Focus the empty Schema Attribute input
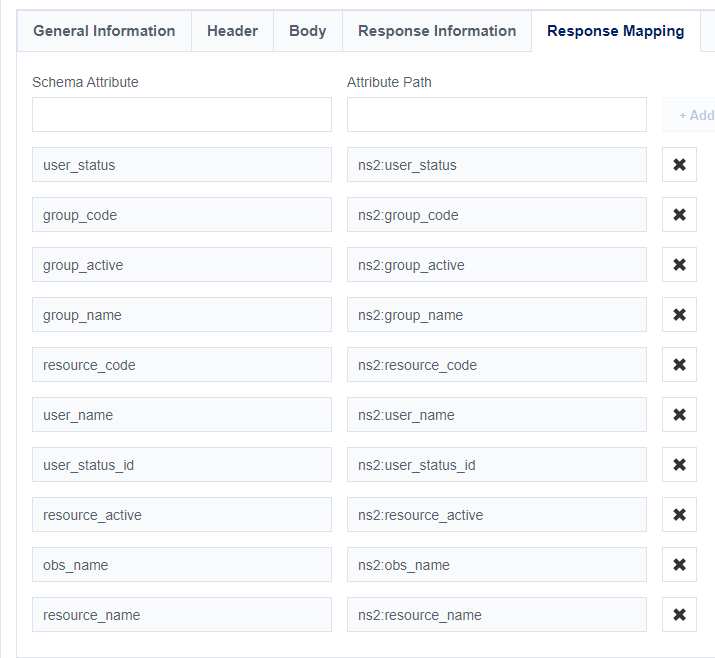Viewport: 715px width, 658px height. tap(182, 115)
